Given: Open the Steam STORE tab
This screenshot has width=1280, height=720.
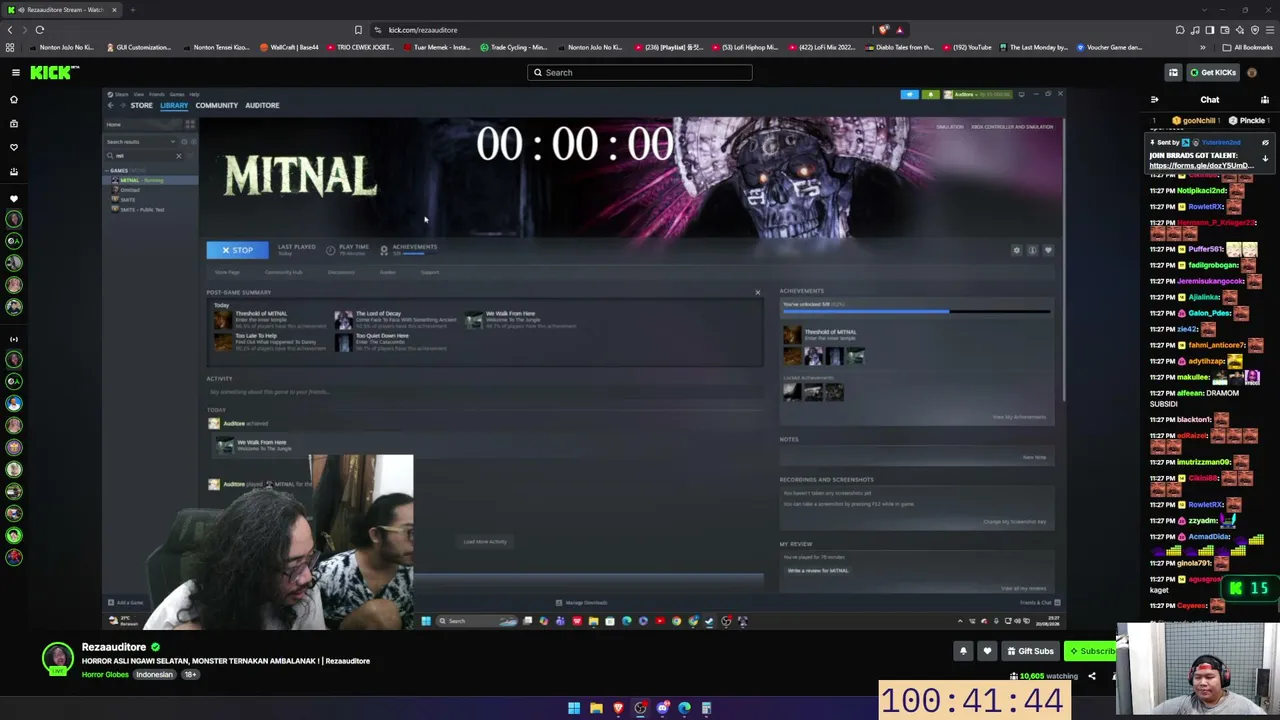Looking at the screenshot, I should click(141, 105).
